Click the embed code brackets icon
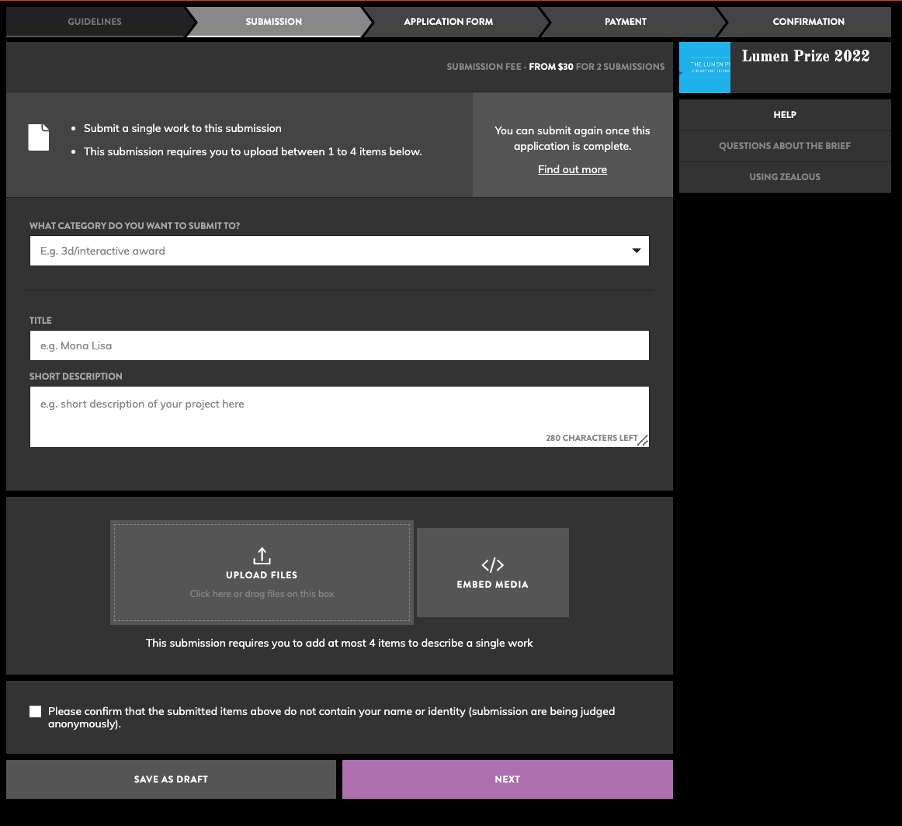Viewport: 902px width, 826px height. (x=492, y=565)
